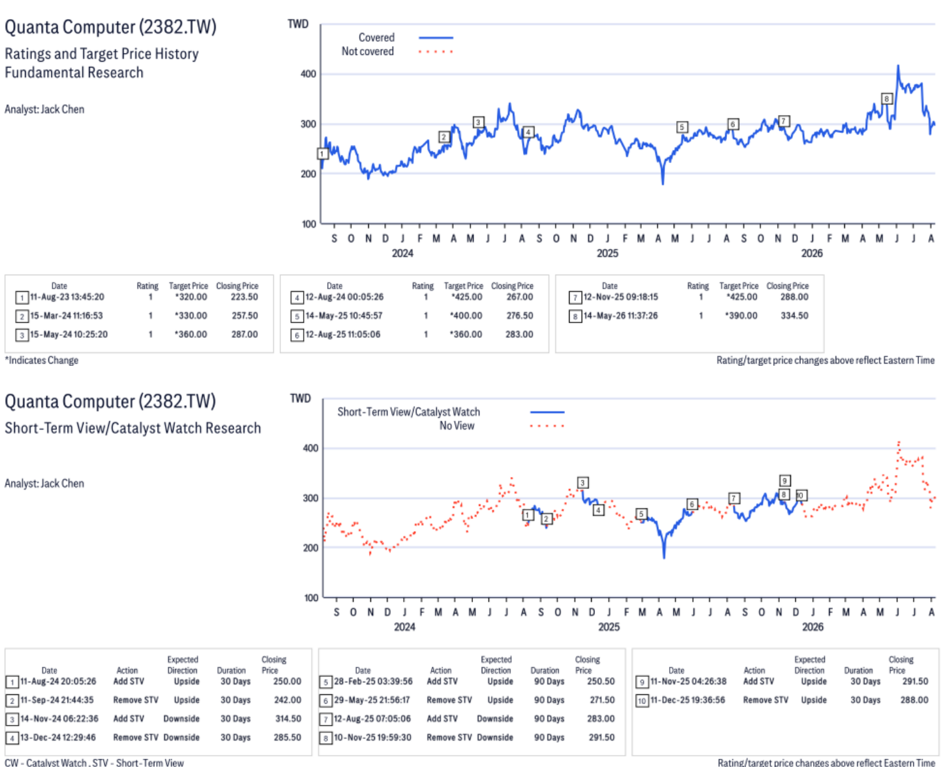Click the '*Indicates Change' footnote
941x767 pixels.
coord(41,360)
